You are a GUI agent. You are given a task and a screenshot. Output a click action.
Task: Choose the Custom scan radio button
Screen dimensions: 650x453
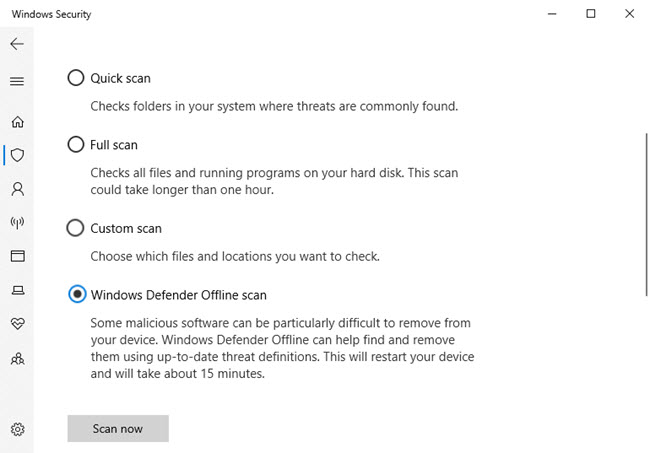pyautogui.click(x=75, y=228)
